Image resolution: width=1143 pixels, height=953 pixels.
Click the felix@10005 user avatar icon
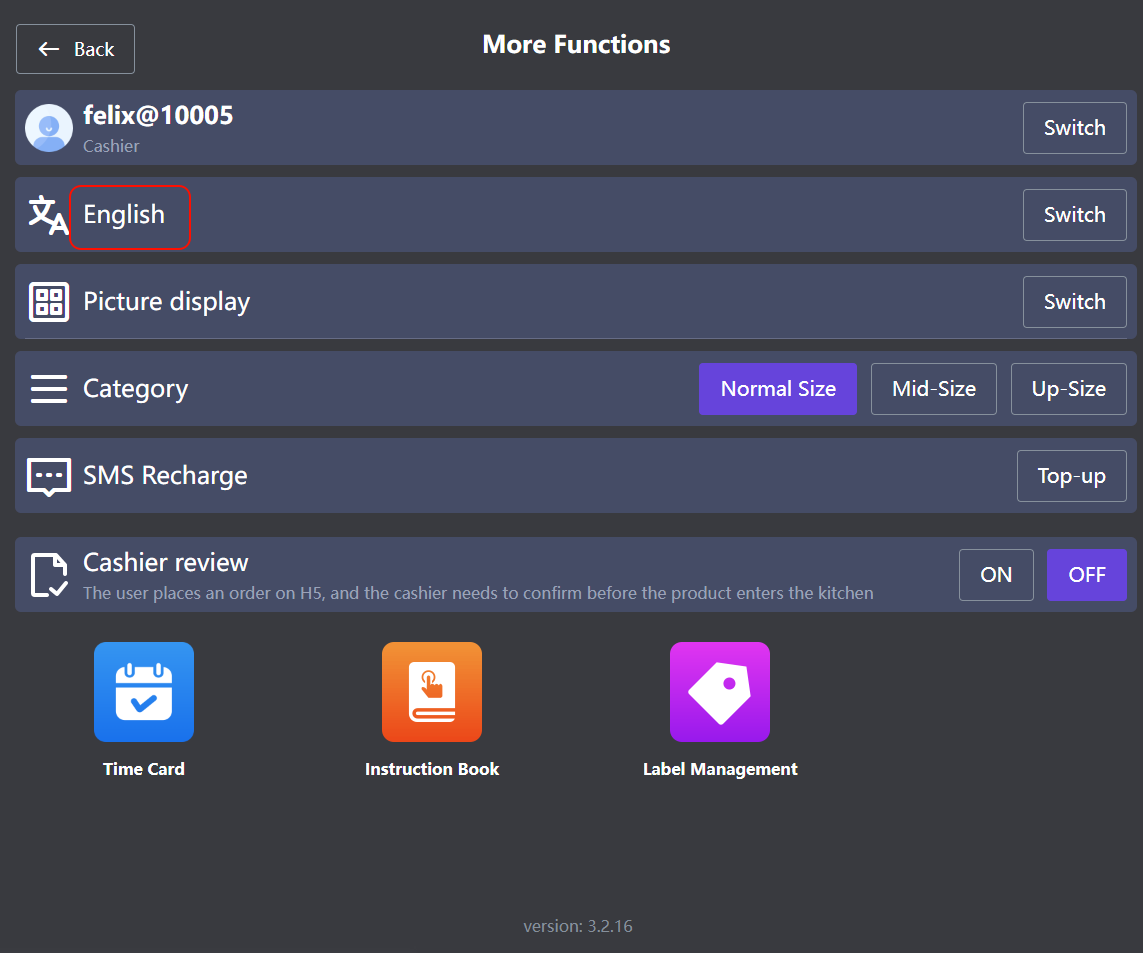point(49,128)
